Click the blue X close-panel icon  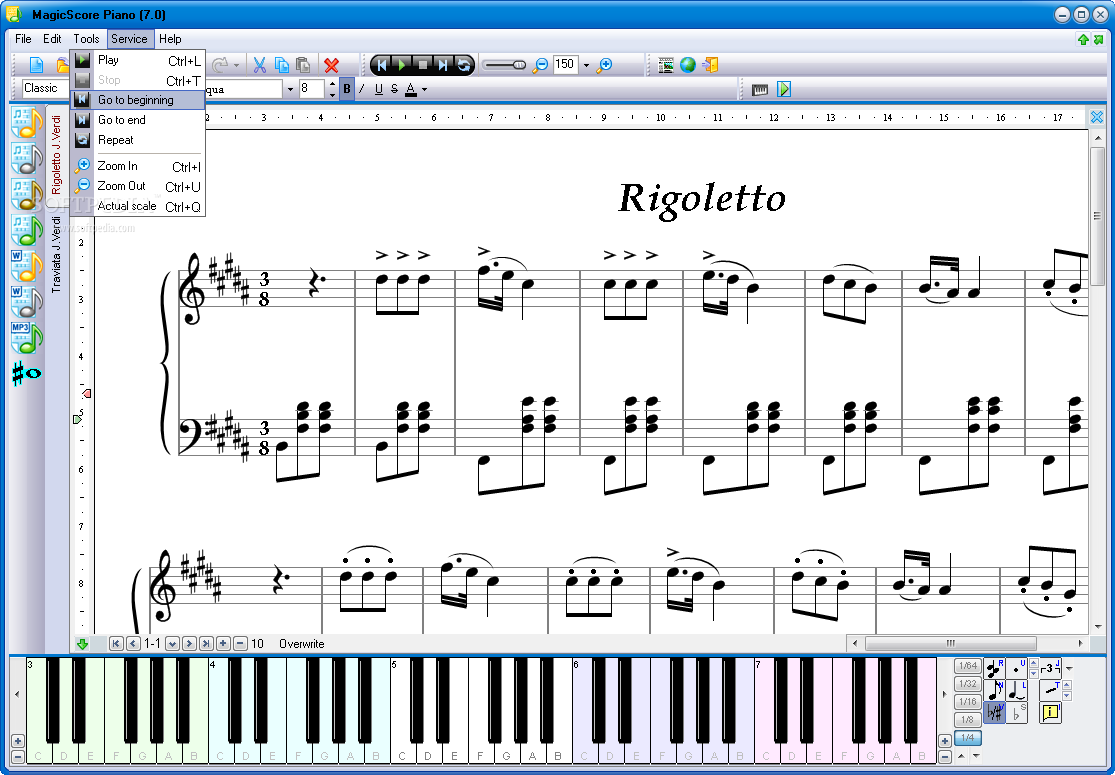point(1097,117)
